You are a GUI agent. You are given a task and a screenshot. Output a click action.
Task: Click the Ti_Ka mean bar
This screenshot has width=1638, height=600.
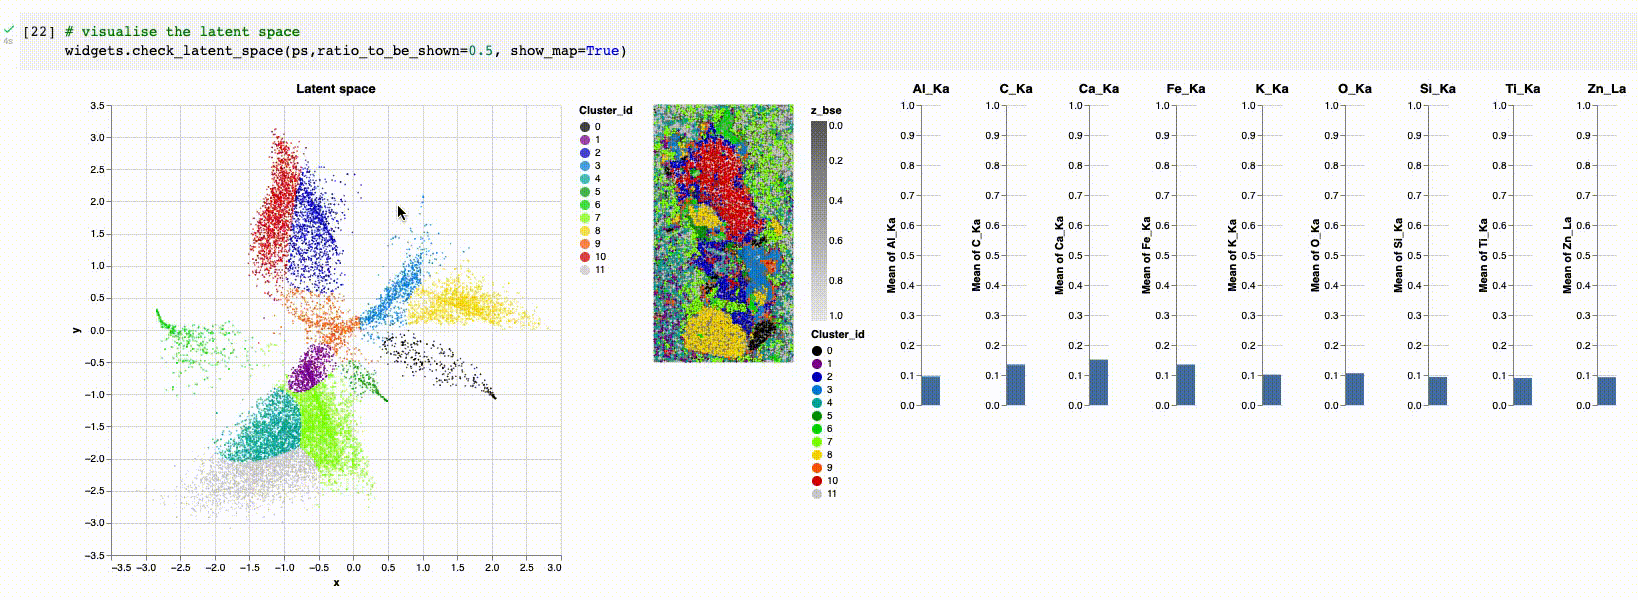click(x=1522, y=391)
